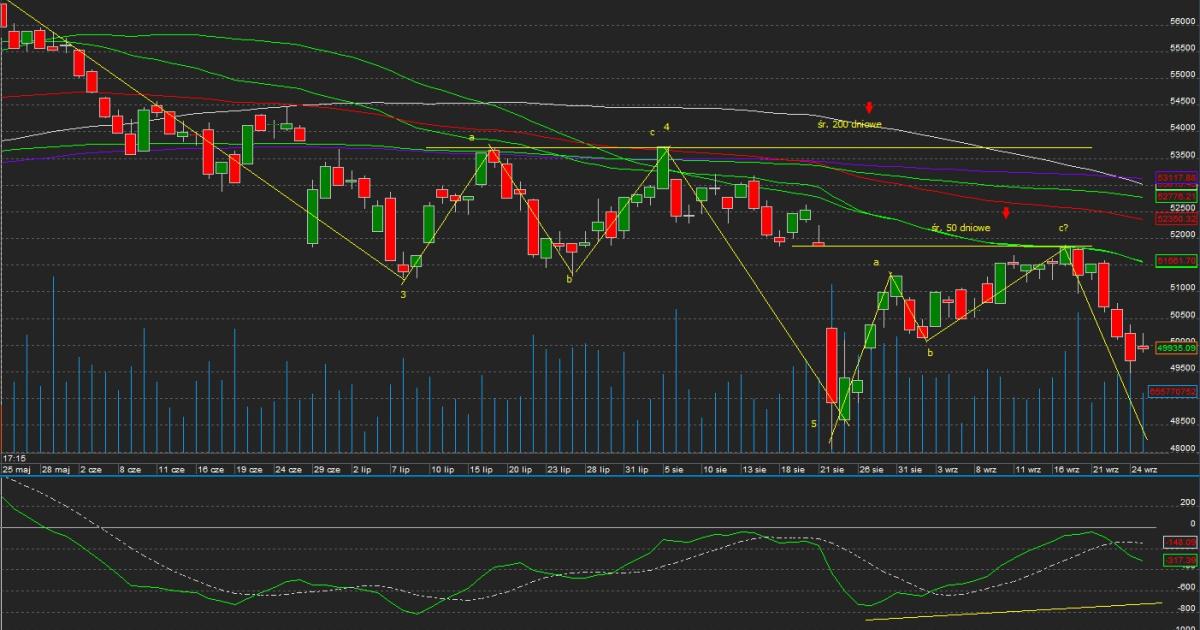Select the '25 maj' date on the time axis
This screenshot has height=630, width=1200.
pos(15,469)
